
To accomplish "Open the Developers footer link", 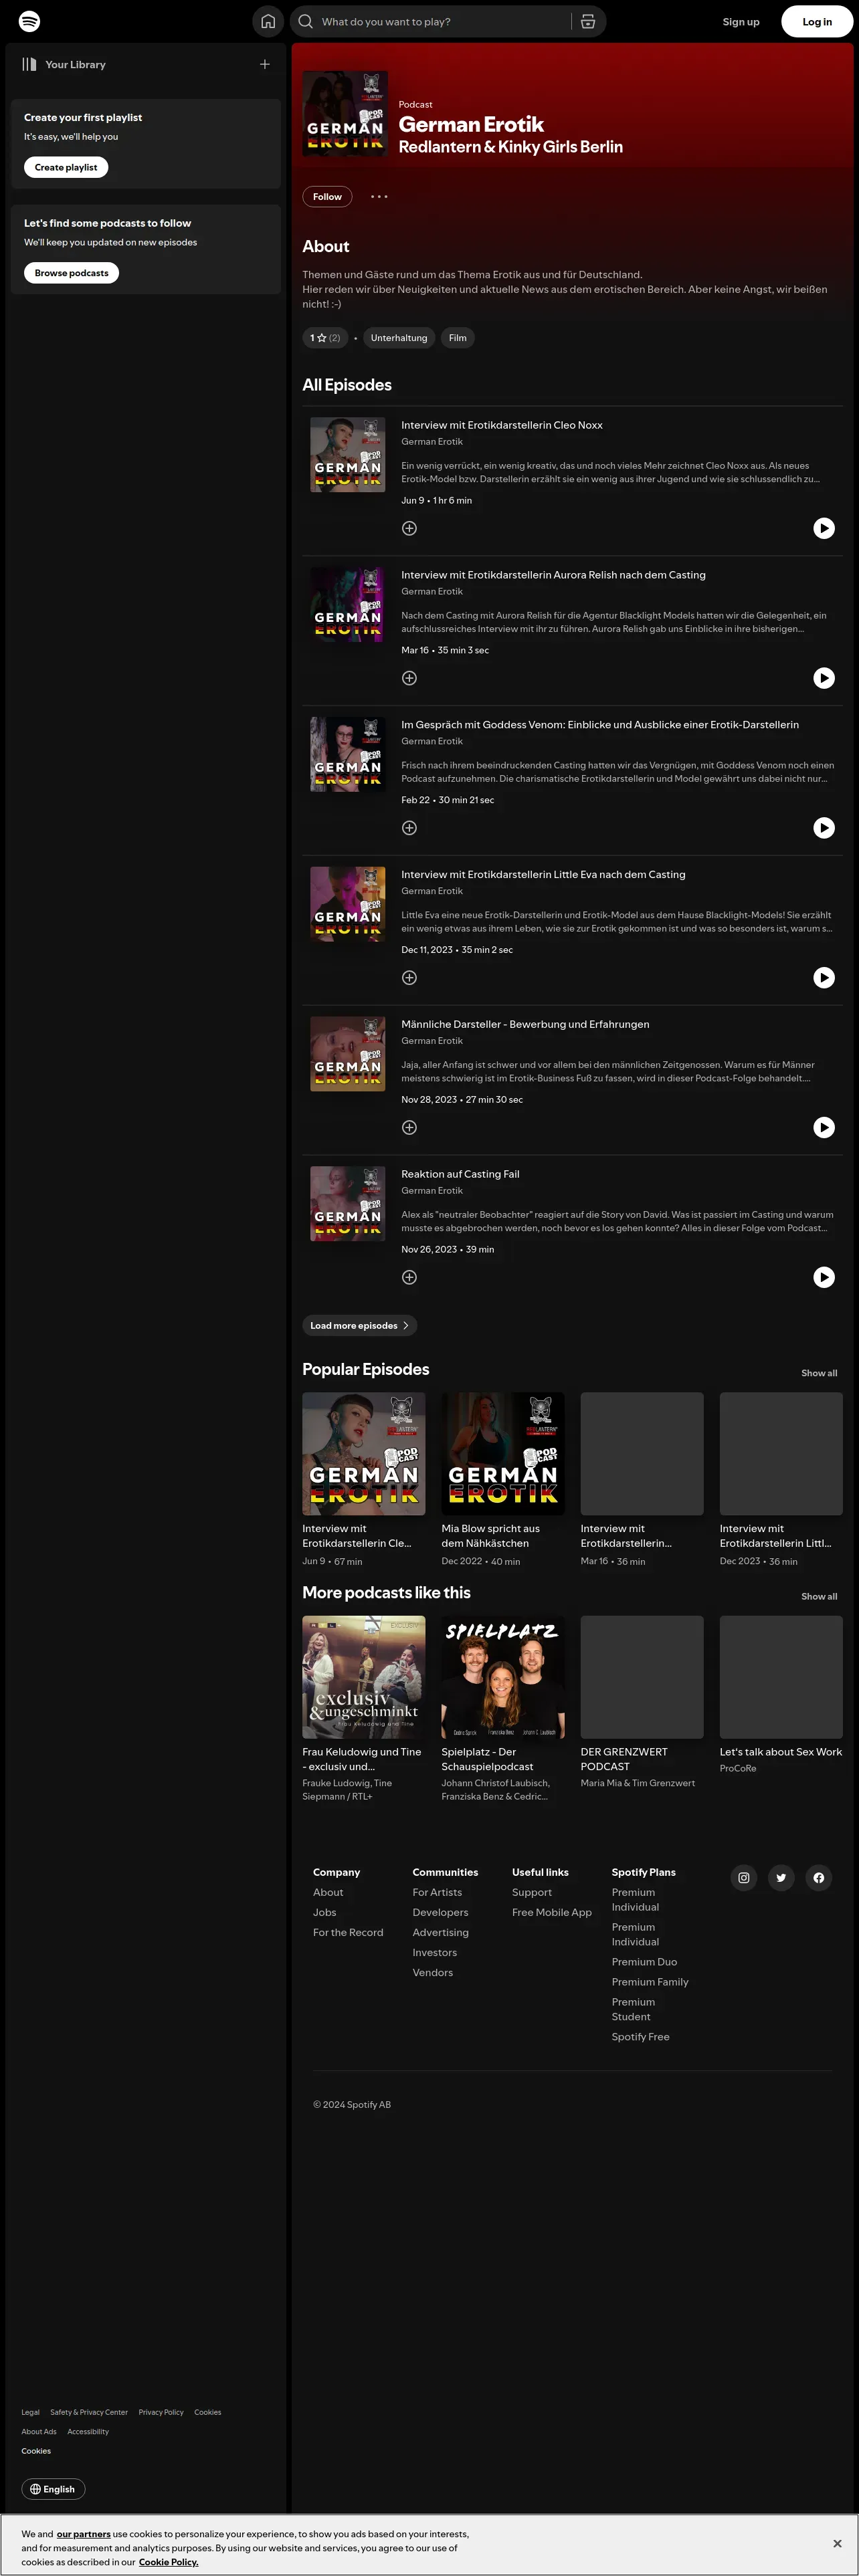I will [440, 1912].
